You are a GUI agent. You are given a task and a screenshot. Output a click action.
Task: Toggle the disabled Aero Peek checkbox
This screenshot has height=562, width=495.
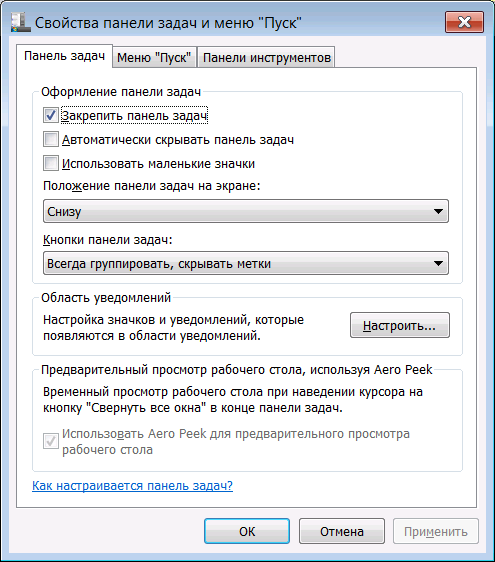[x=51, y=441]
